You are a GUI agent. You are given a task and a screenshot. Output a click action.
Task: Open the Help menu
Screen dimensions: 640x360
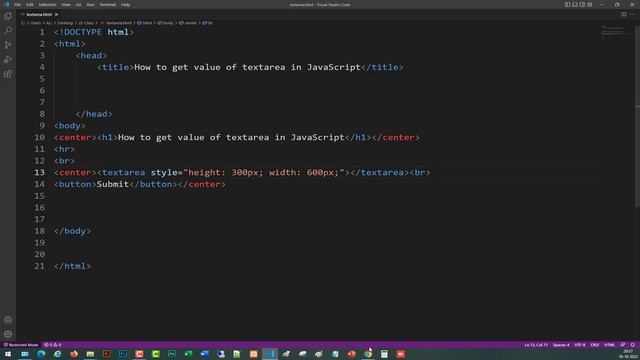point(125,4)
